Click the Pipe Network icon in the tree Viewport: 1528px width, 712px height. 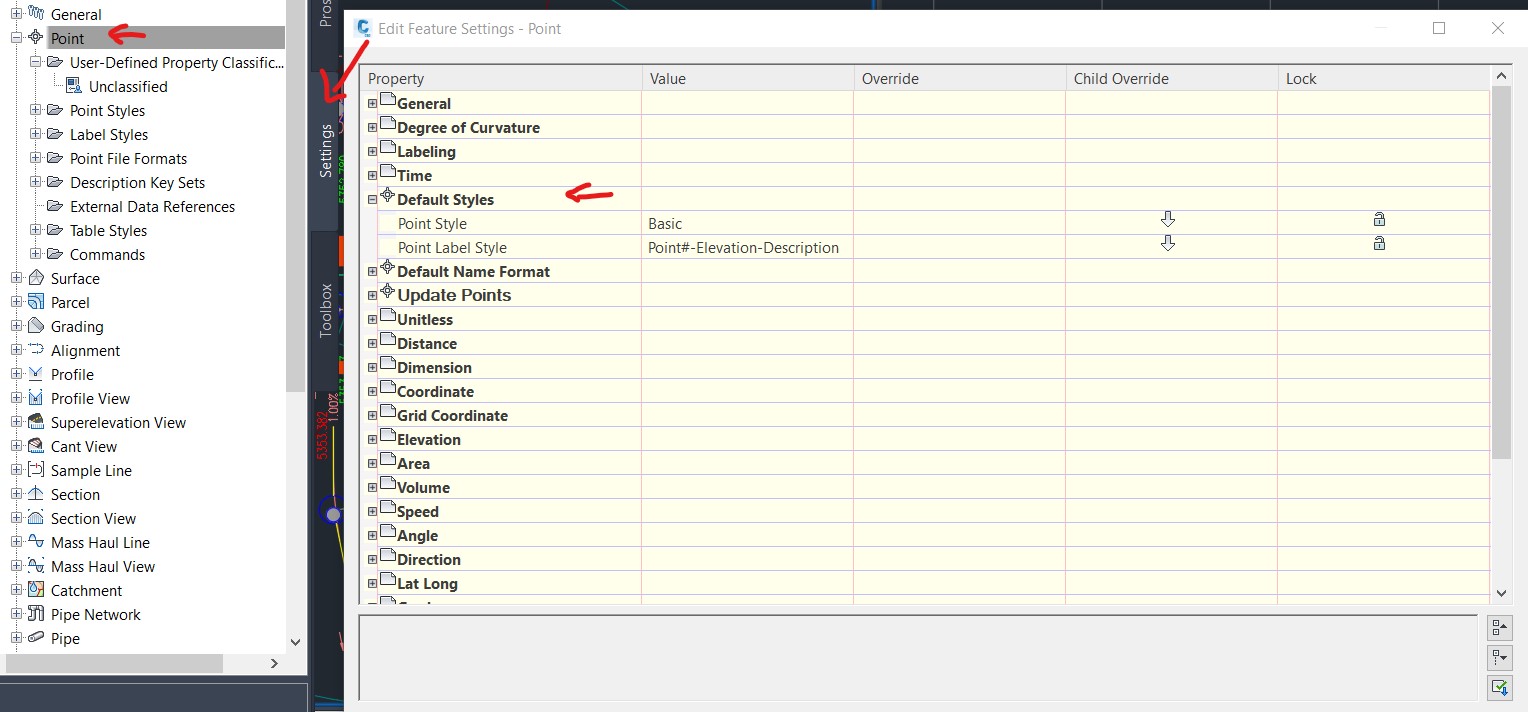coord(38,614)
